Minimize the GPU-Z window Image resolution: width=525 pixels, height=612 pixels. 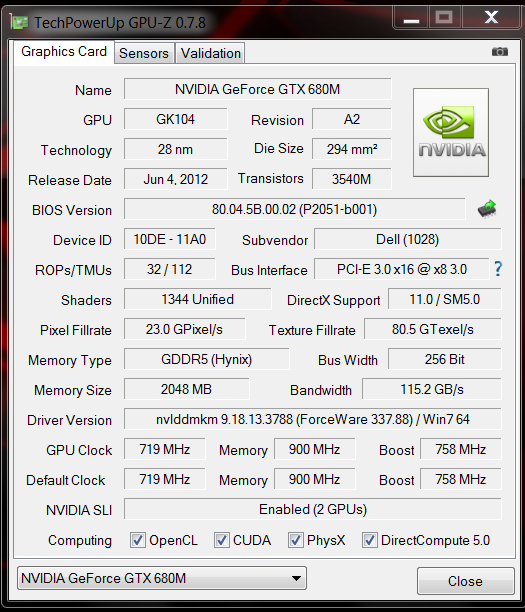click(411, 18)
